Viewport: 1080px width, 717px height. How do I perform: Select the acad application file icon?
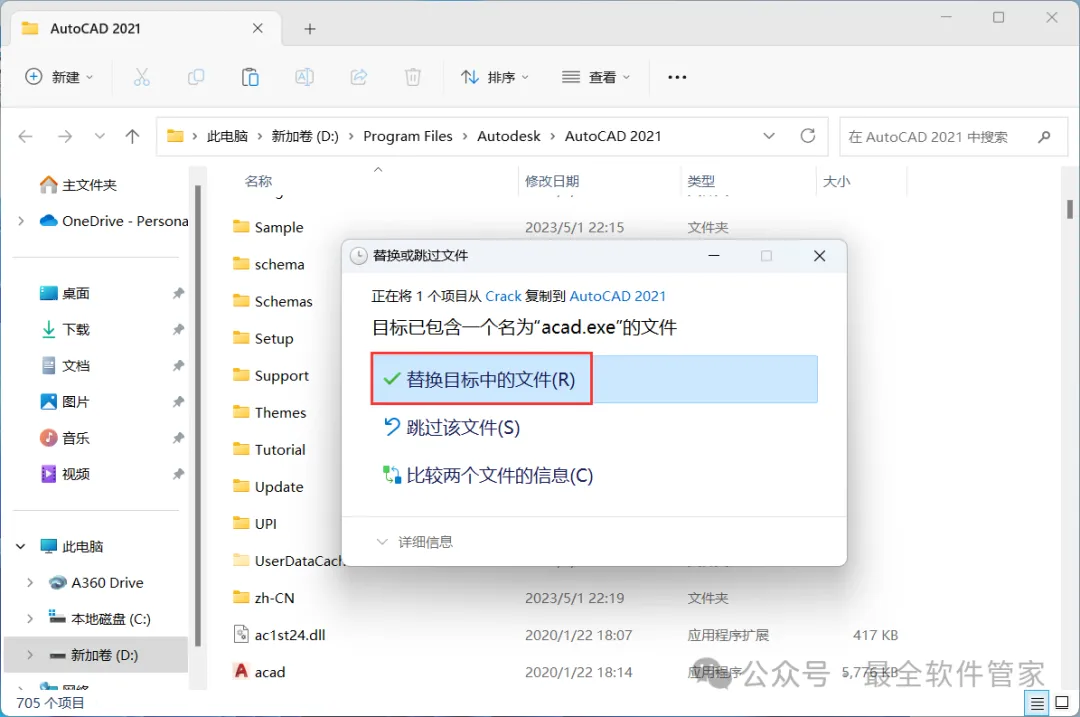tap(241, 671)
